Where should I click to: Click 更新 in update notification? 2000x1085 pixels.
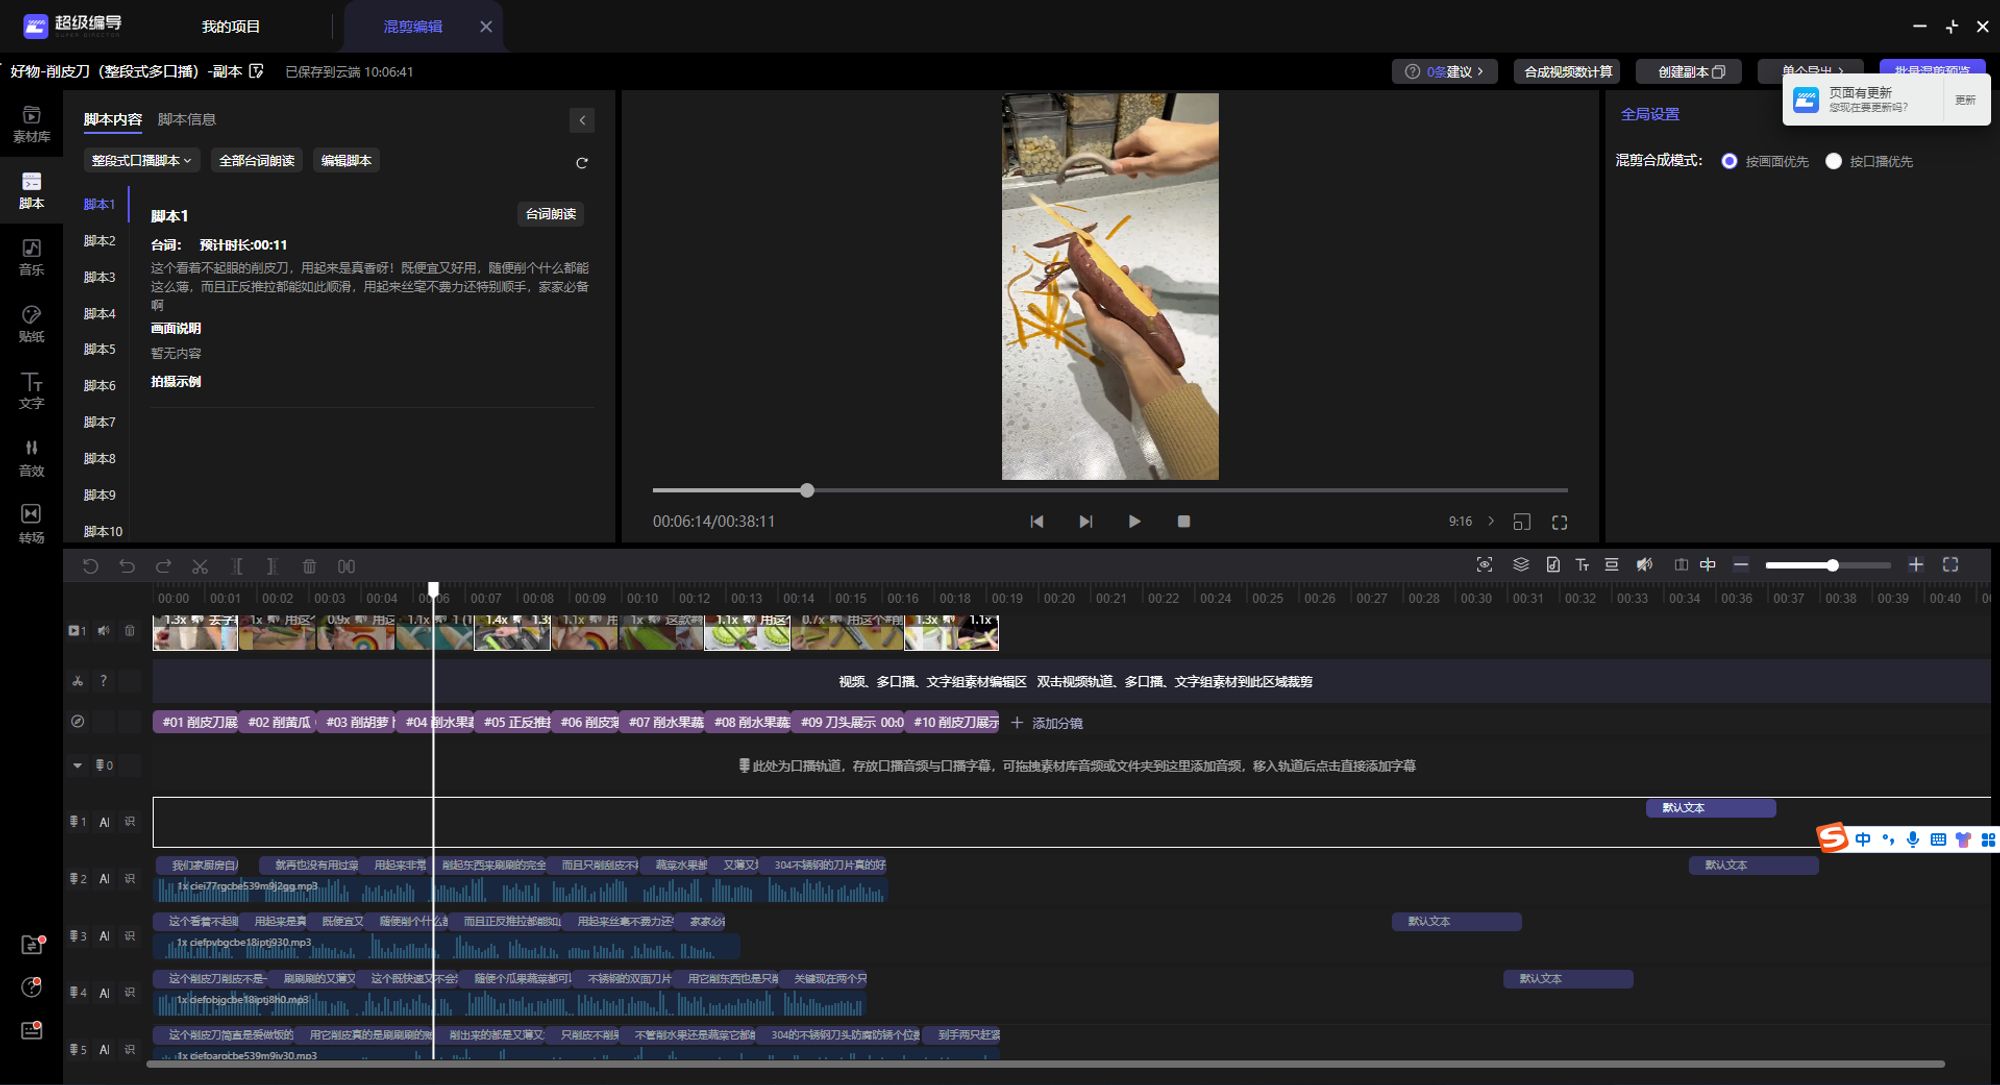tap(1965, 100)
